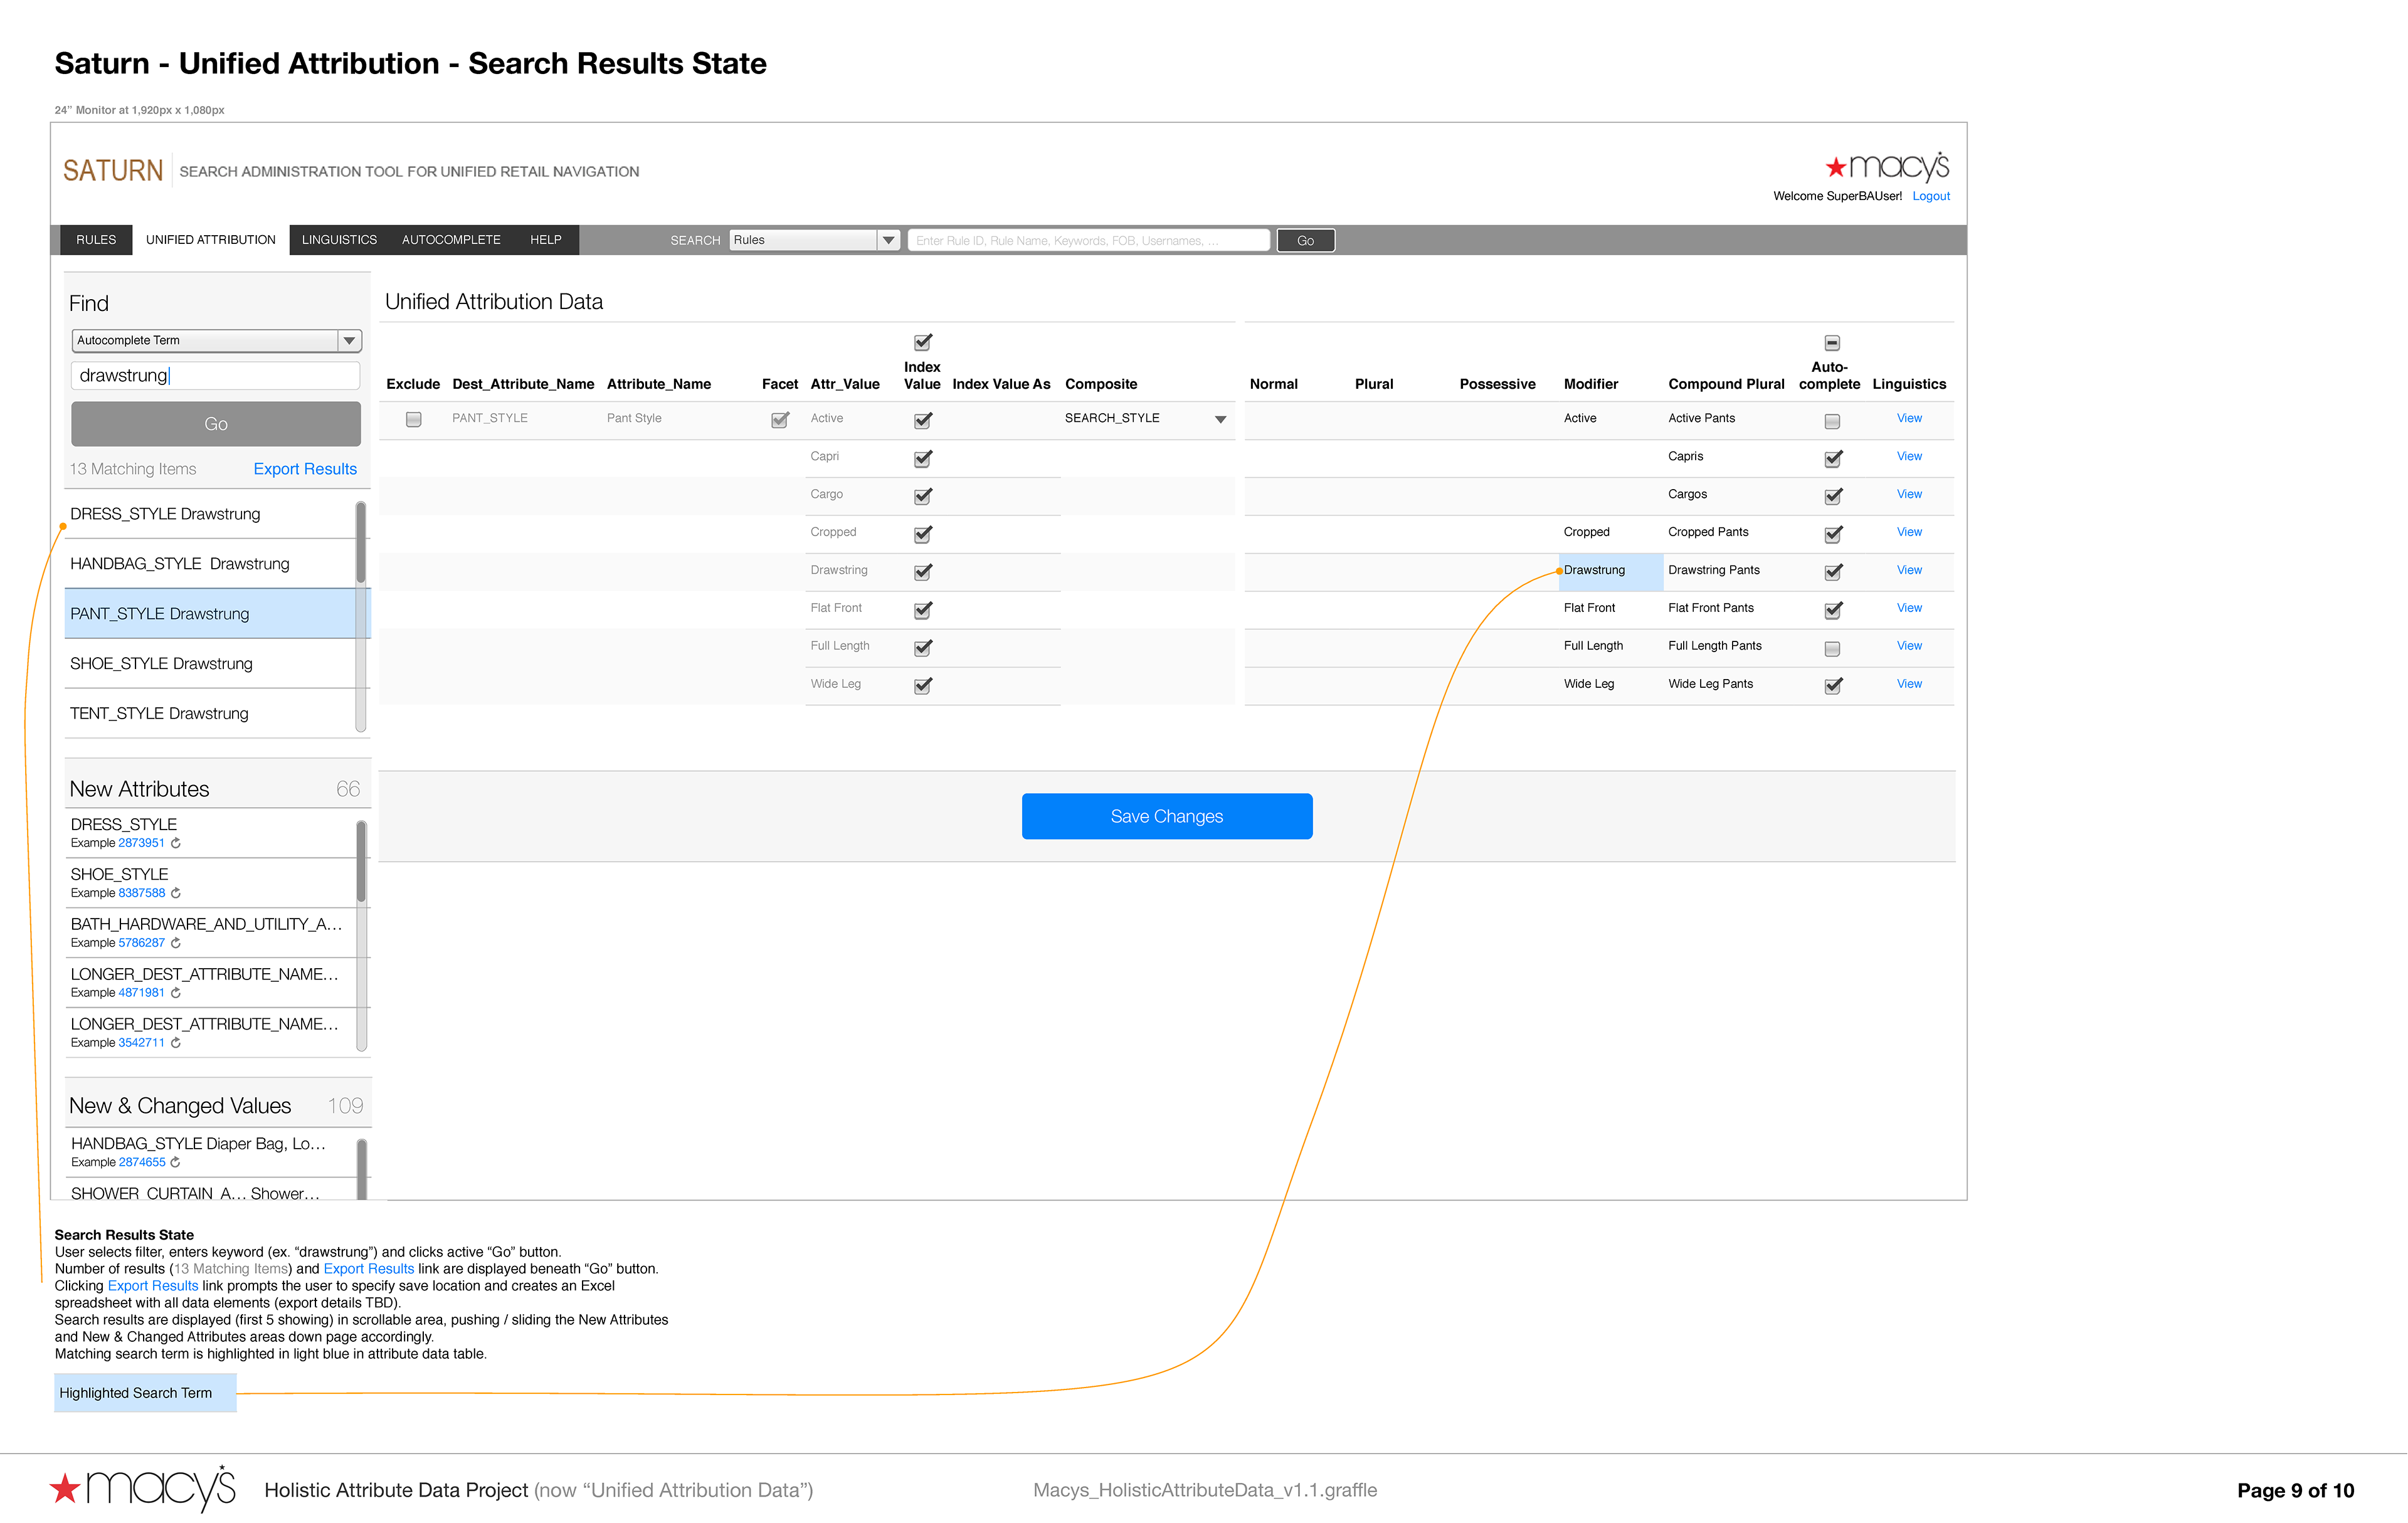Refresh HANDBAG_STYLE Diaper Bag example 2874655
Image resolution: width=2408 pixels, height=1523 pixels.
176,1162
